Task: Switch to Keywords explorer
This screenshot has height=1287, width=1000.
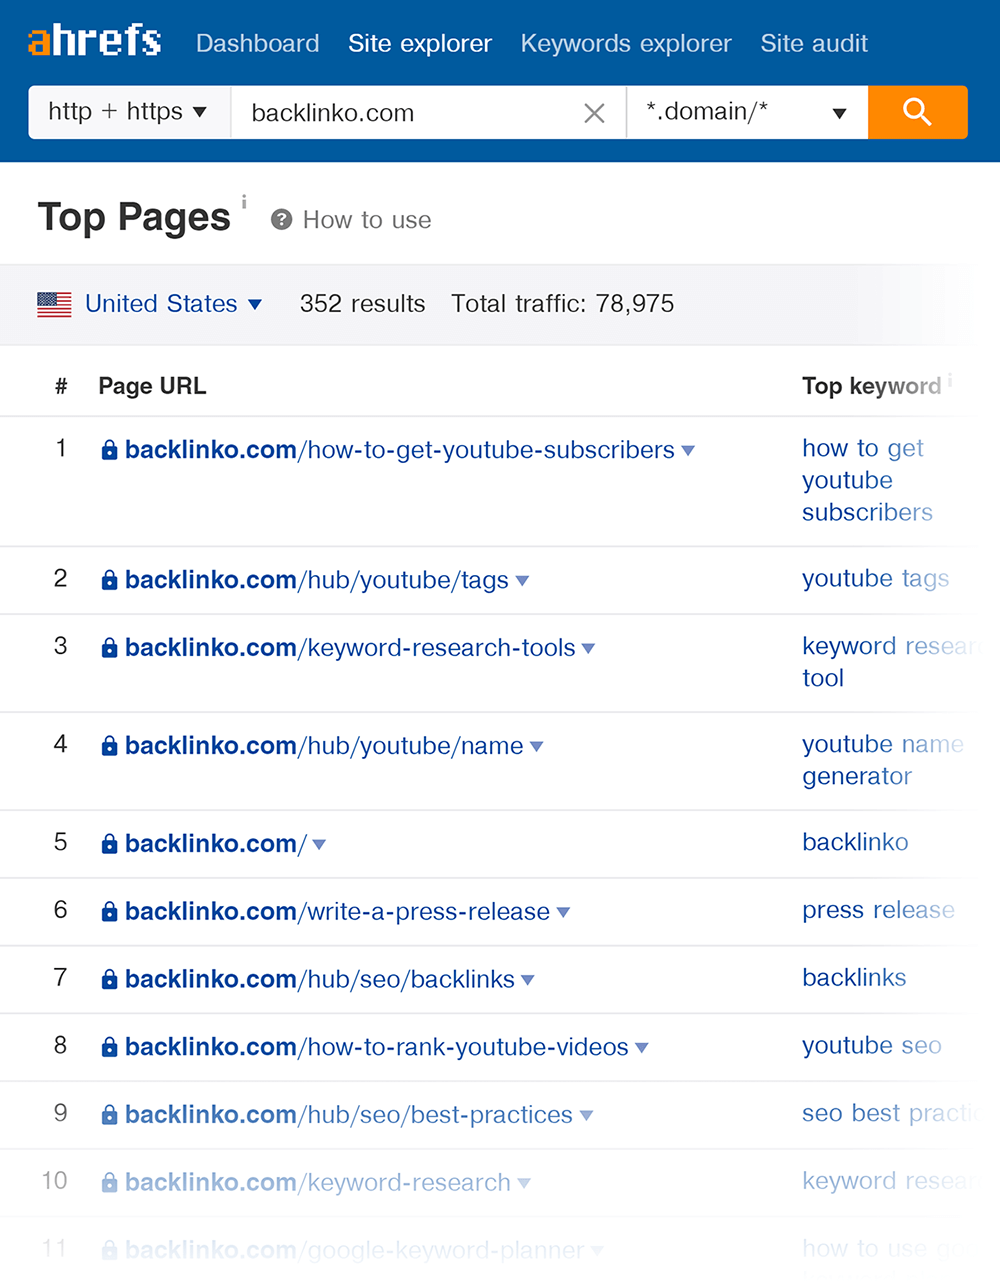Action: tap(626, 43)
